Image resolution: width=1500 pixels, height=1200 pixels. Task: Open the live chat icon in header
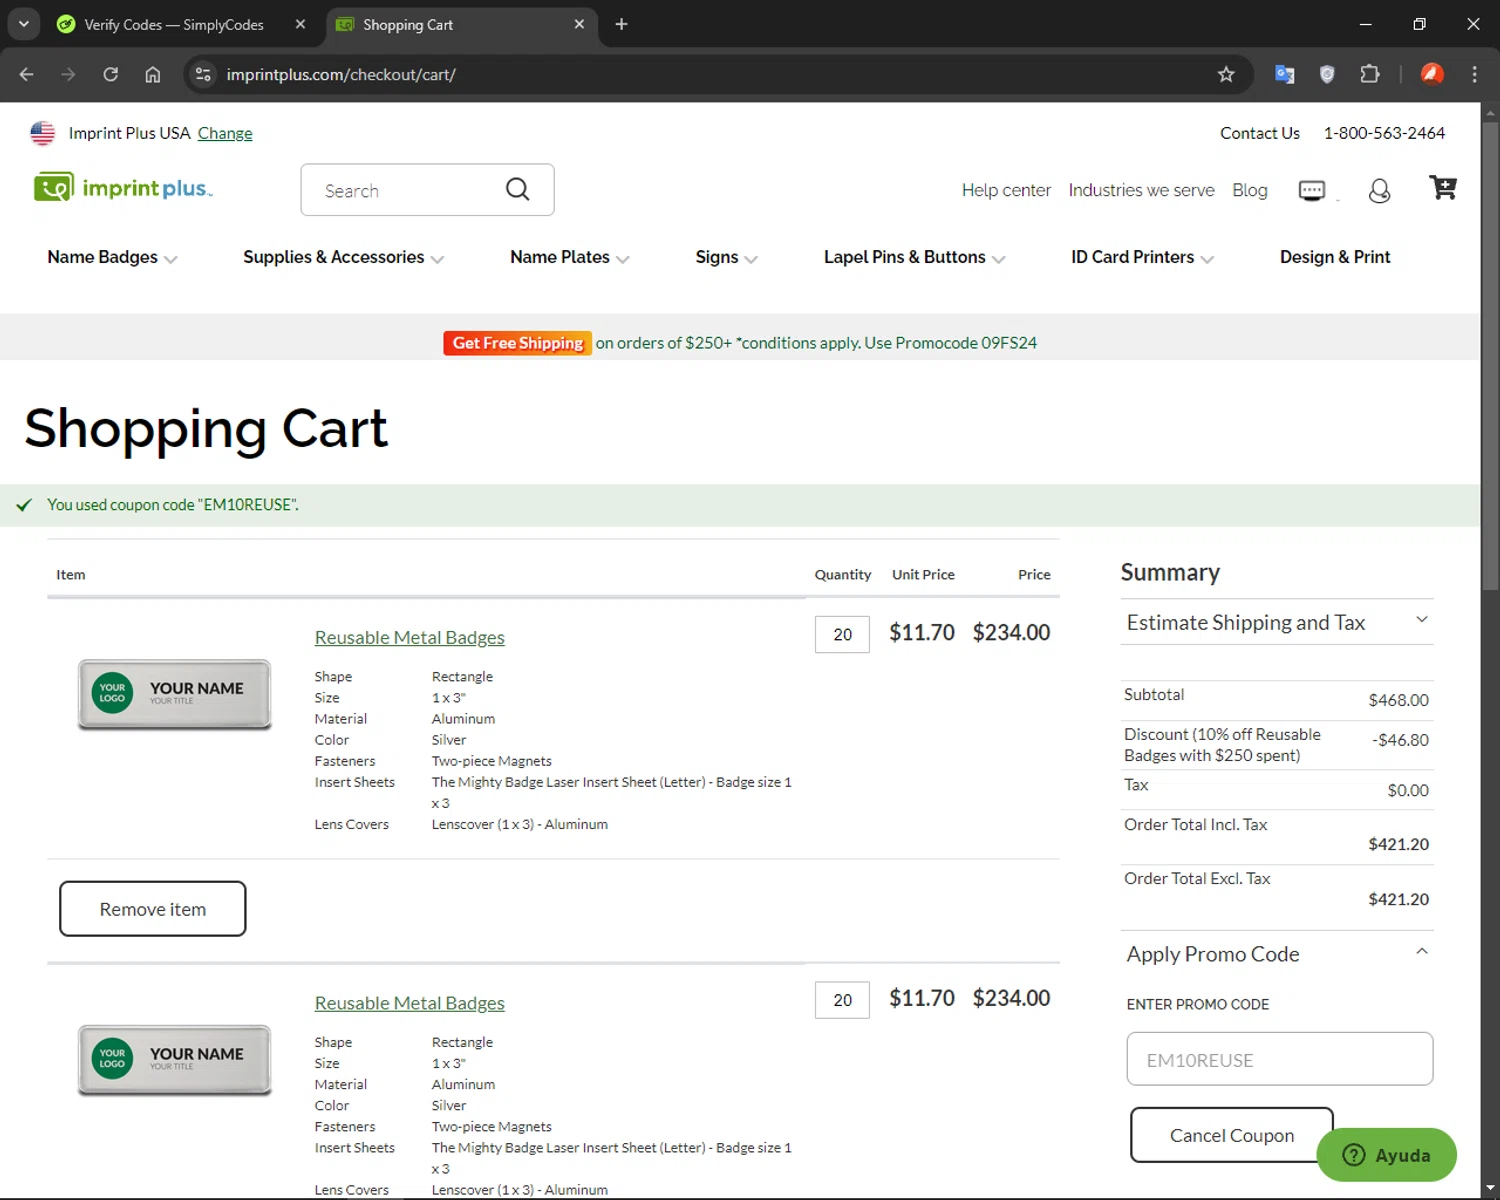1312,190
